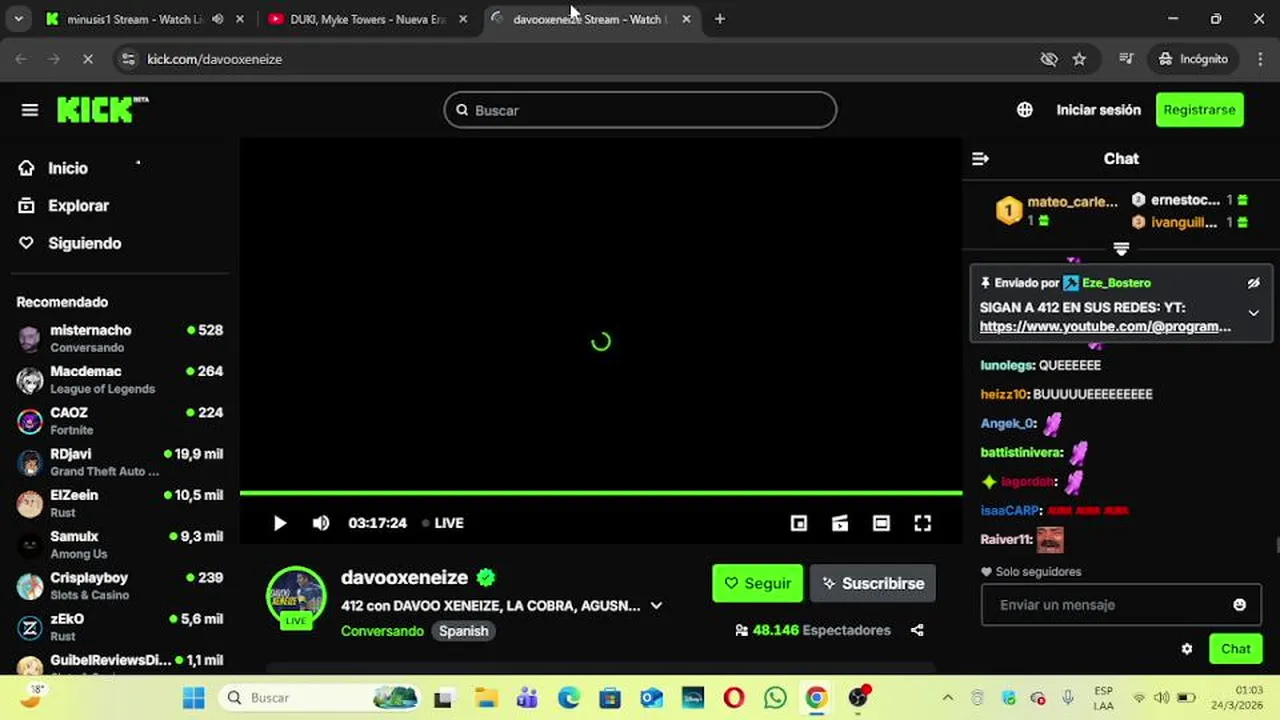This screenshot has height=720, width=1280.
Task: Show hidden system tray icons
Action: 947,698
